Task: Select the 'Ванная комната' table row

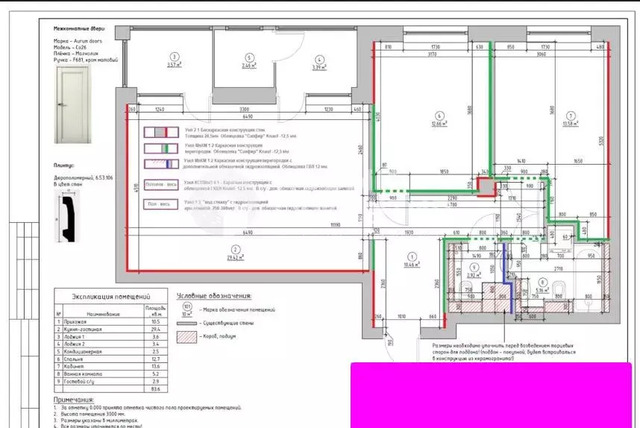Action: (x=111, y=374)
